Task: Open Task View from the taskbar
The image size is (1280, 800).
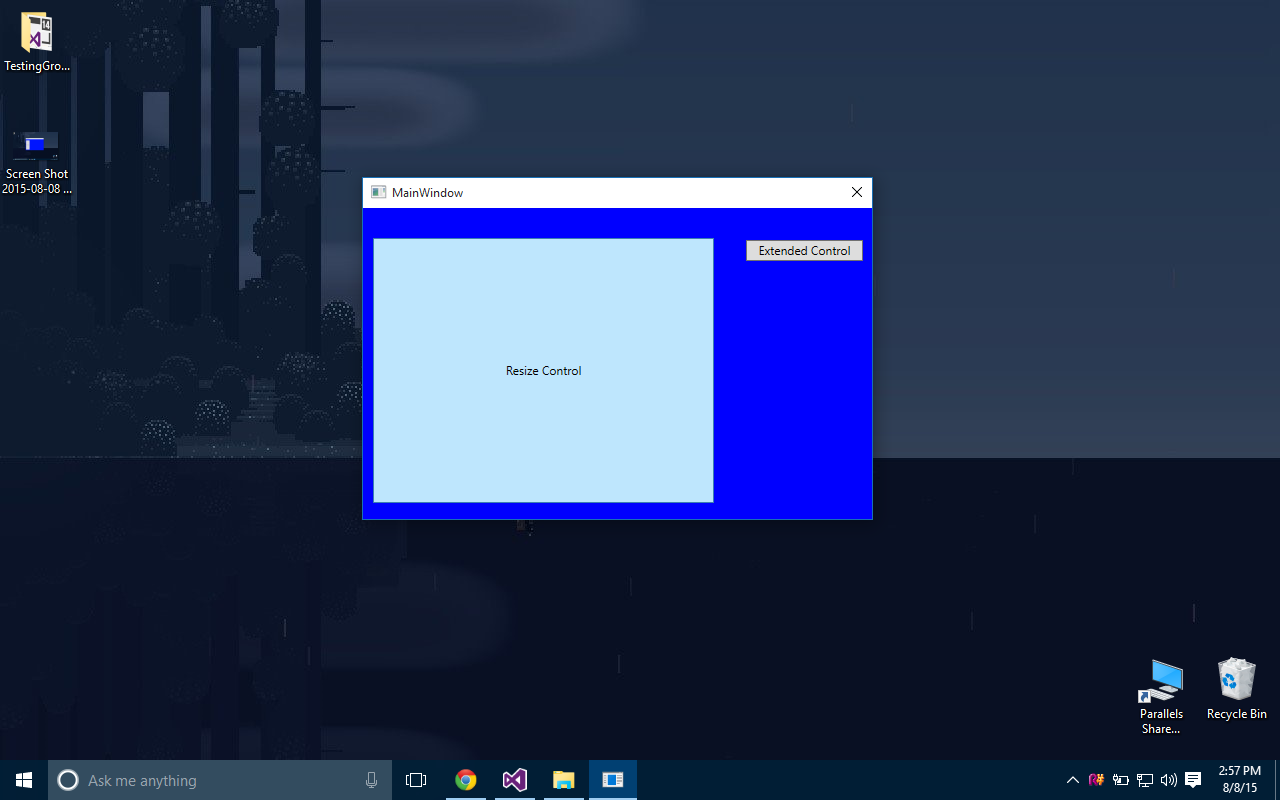Action: tap(416, 780)
